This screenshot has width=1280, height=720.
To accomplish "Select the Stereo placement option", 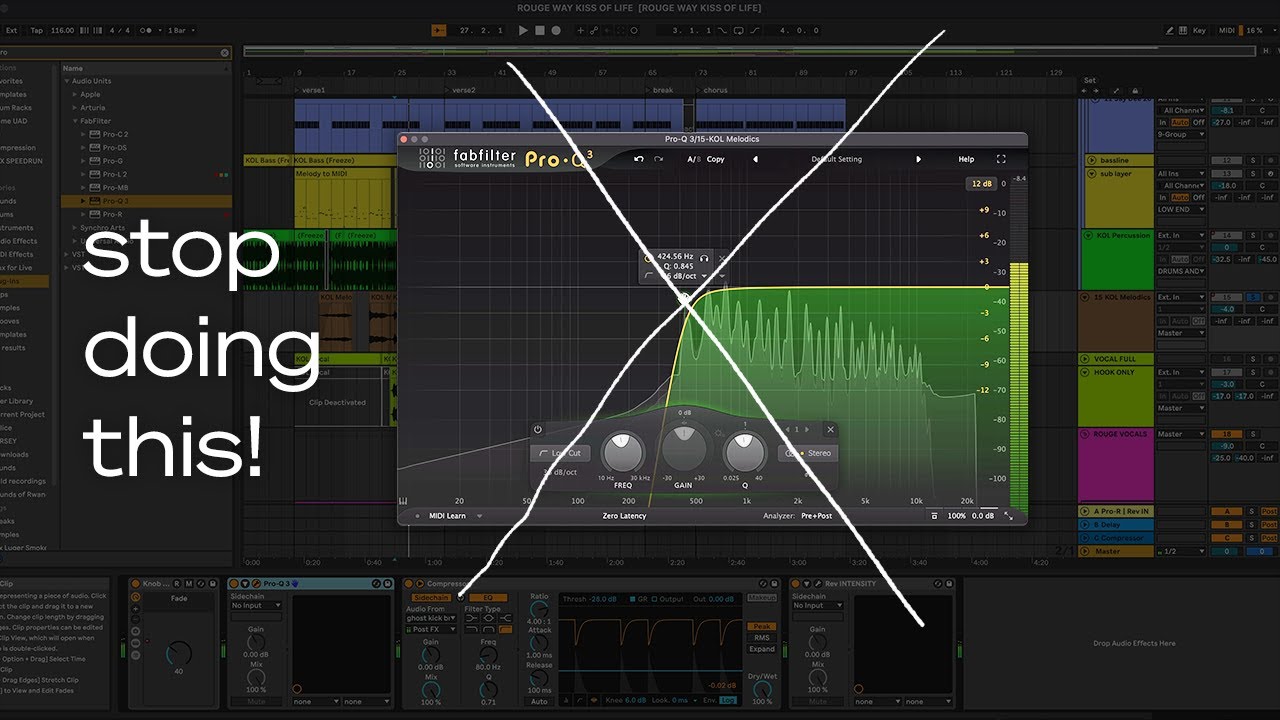I will tap(808, 453).
